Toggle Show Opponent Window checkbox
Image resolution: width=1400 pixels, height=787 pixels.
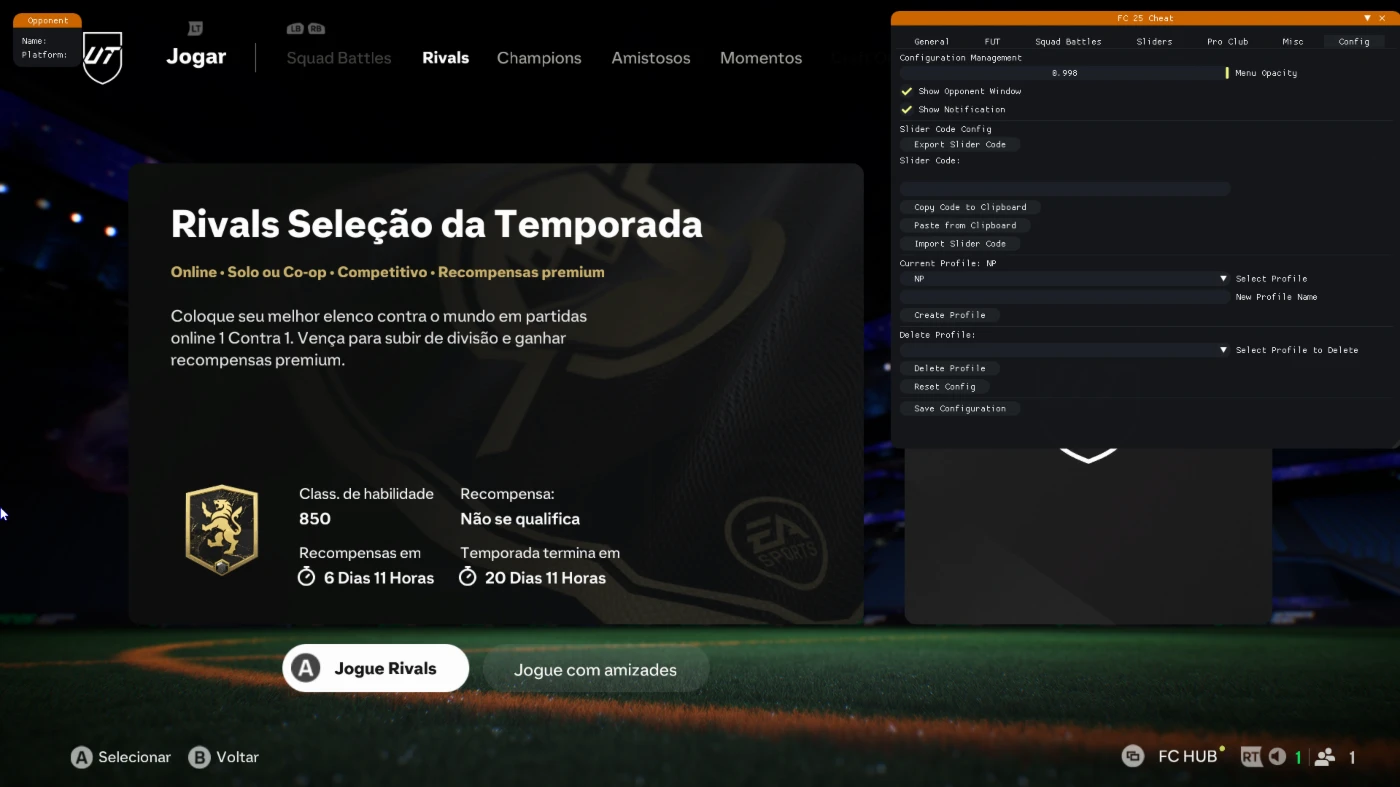pyautogui.click(x=907, y=91)
